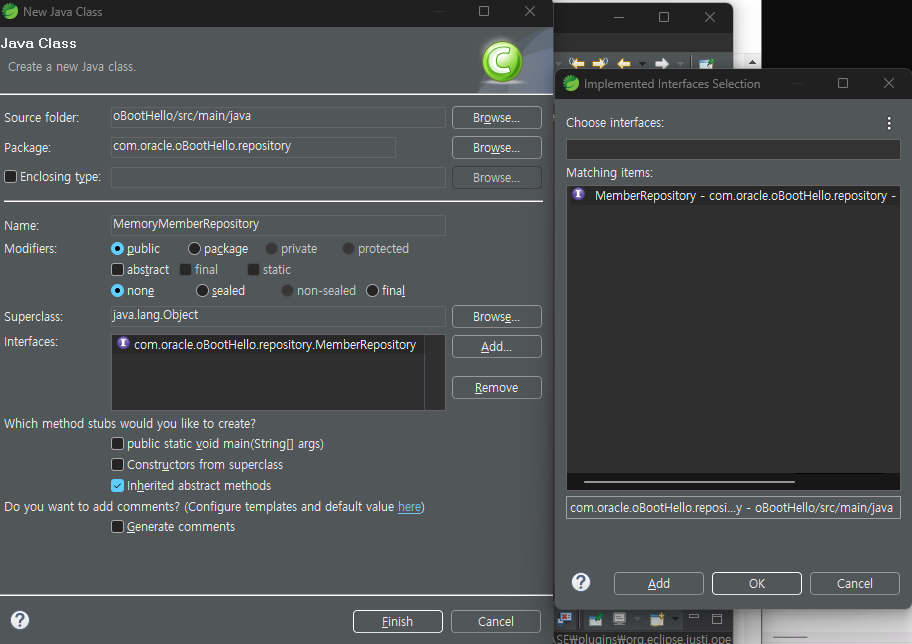Click the help icon in New Java Class dialog
Image resolution: width=912 pixels, height=644 pixels.
(20, 620)
